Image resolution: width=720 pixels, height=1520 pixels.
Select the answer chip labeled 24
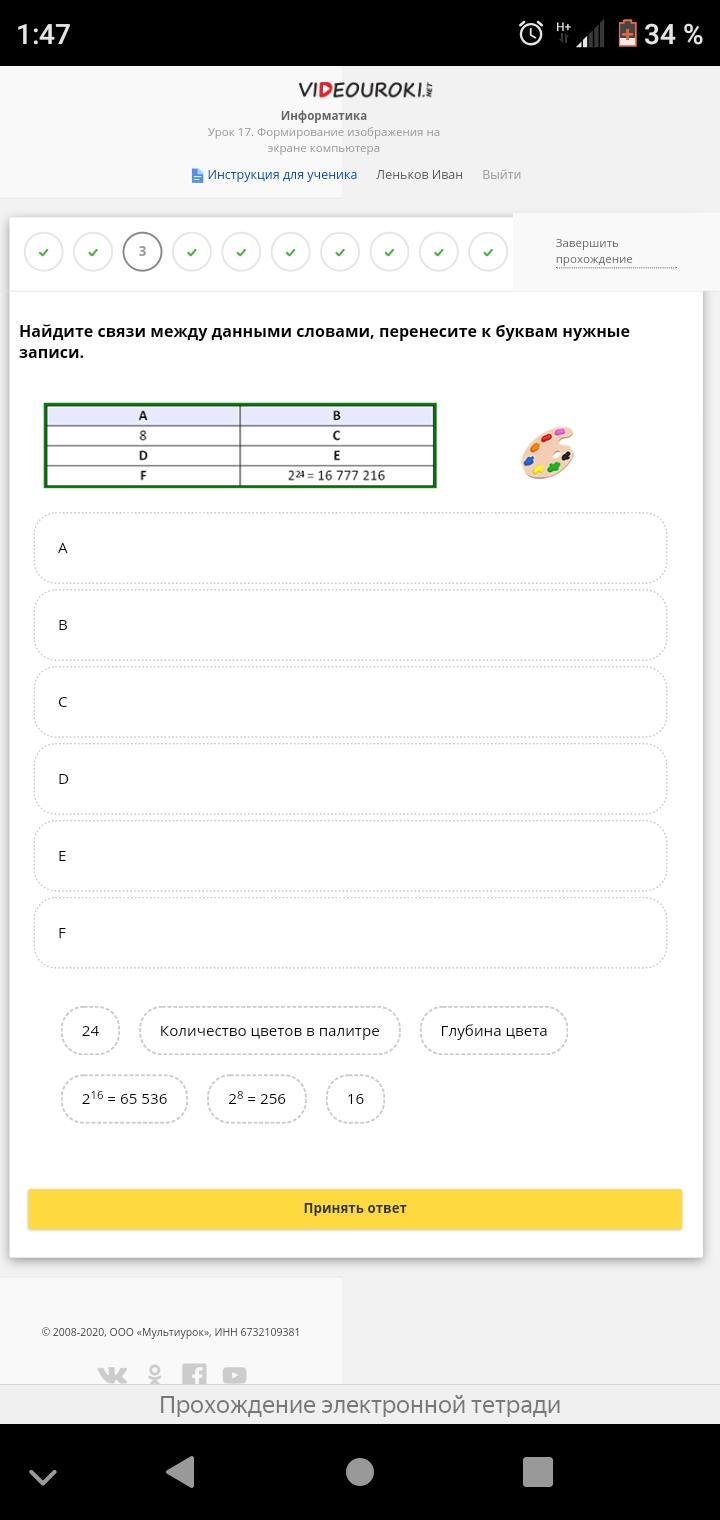tap(90, 1031)
